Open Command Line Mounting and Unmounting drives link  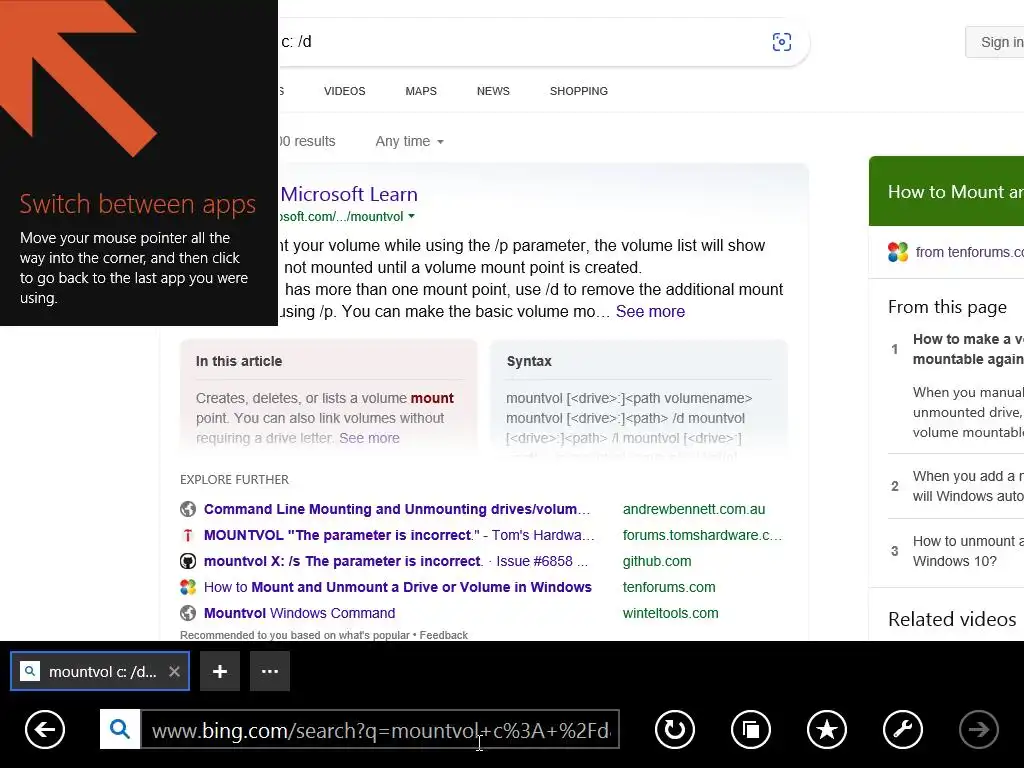tap(397, 509)
